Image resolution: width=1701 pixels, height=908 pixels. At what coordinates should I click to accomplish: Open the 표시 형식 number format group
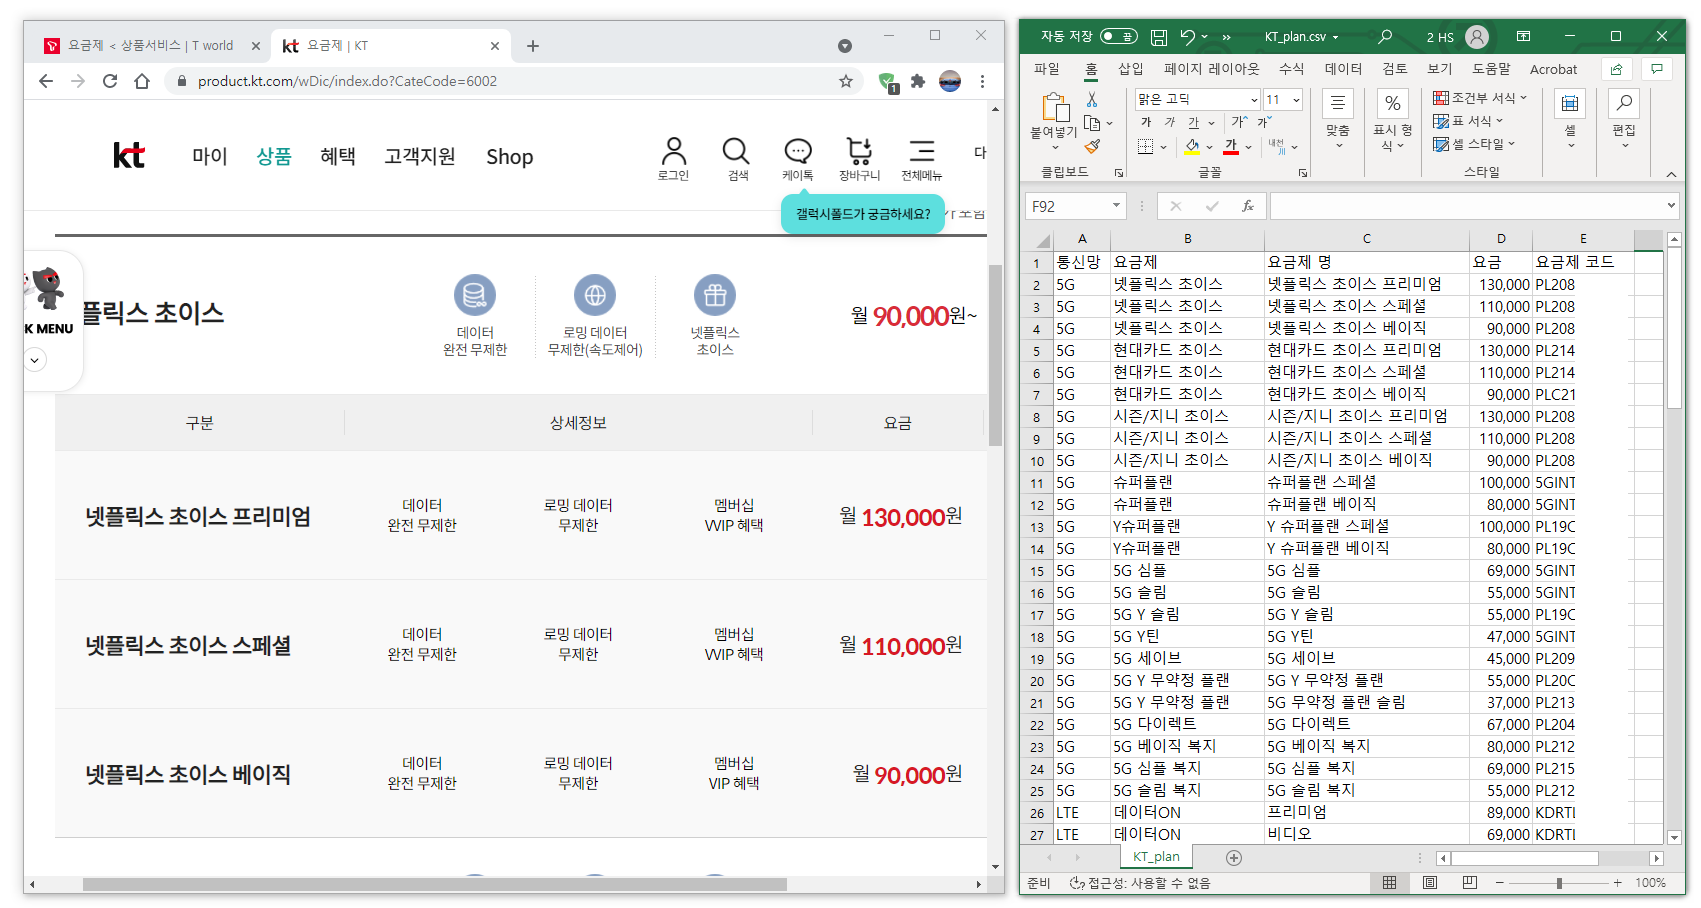coord(1392,119)
